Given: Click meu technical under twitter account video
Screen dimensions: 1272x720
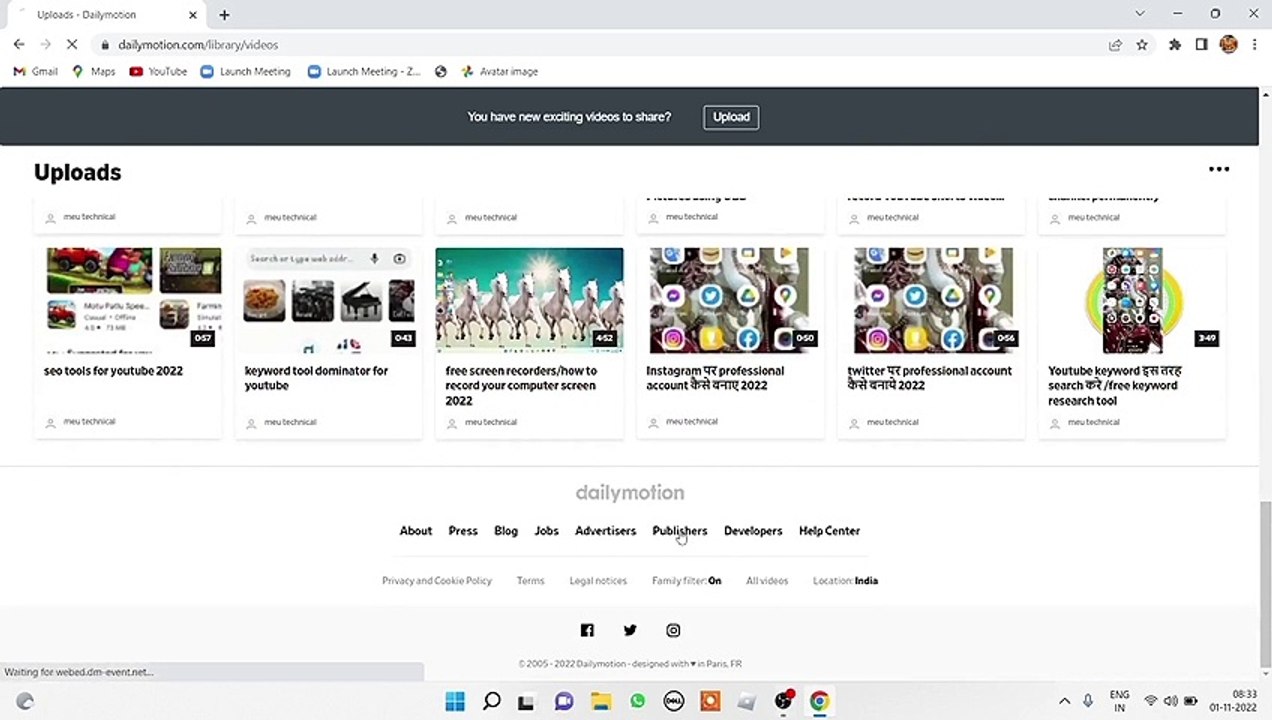Looking at the screenshot, I should point(892,422).
